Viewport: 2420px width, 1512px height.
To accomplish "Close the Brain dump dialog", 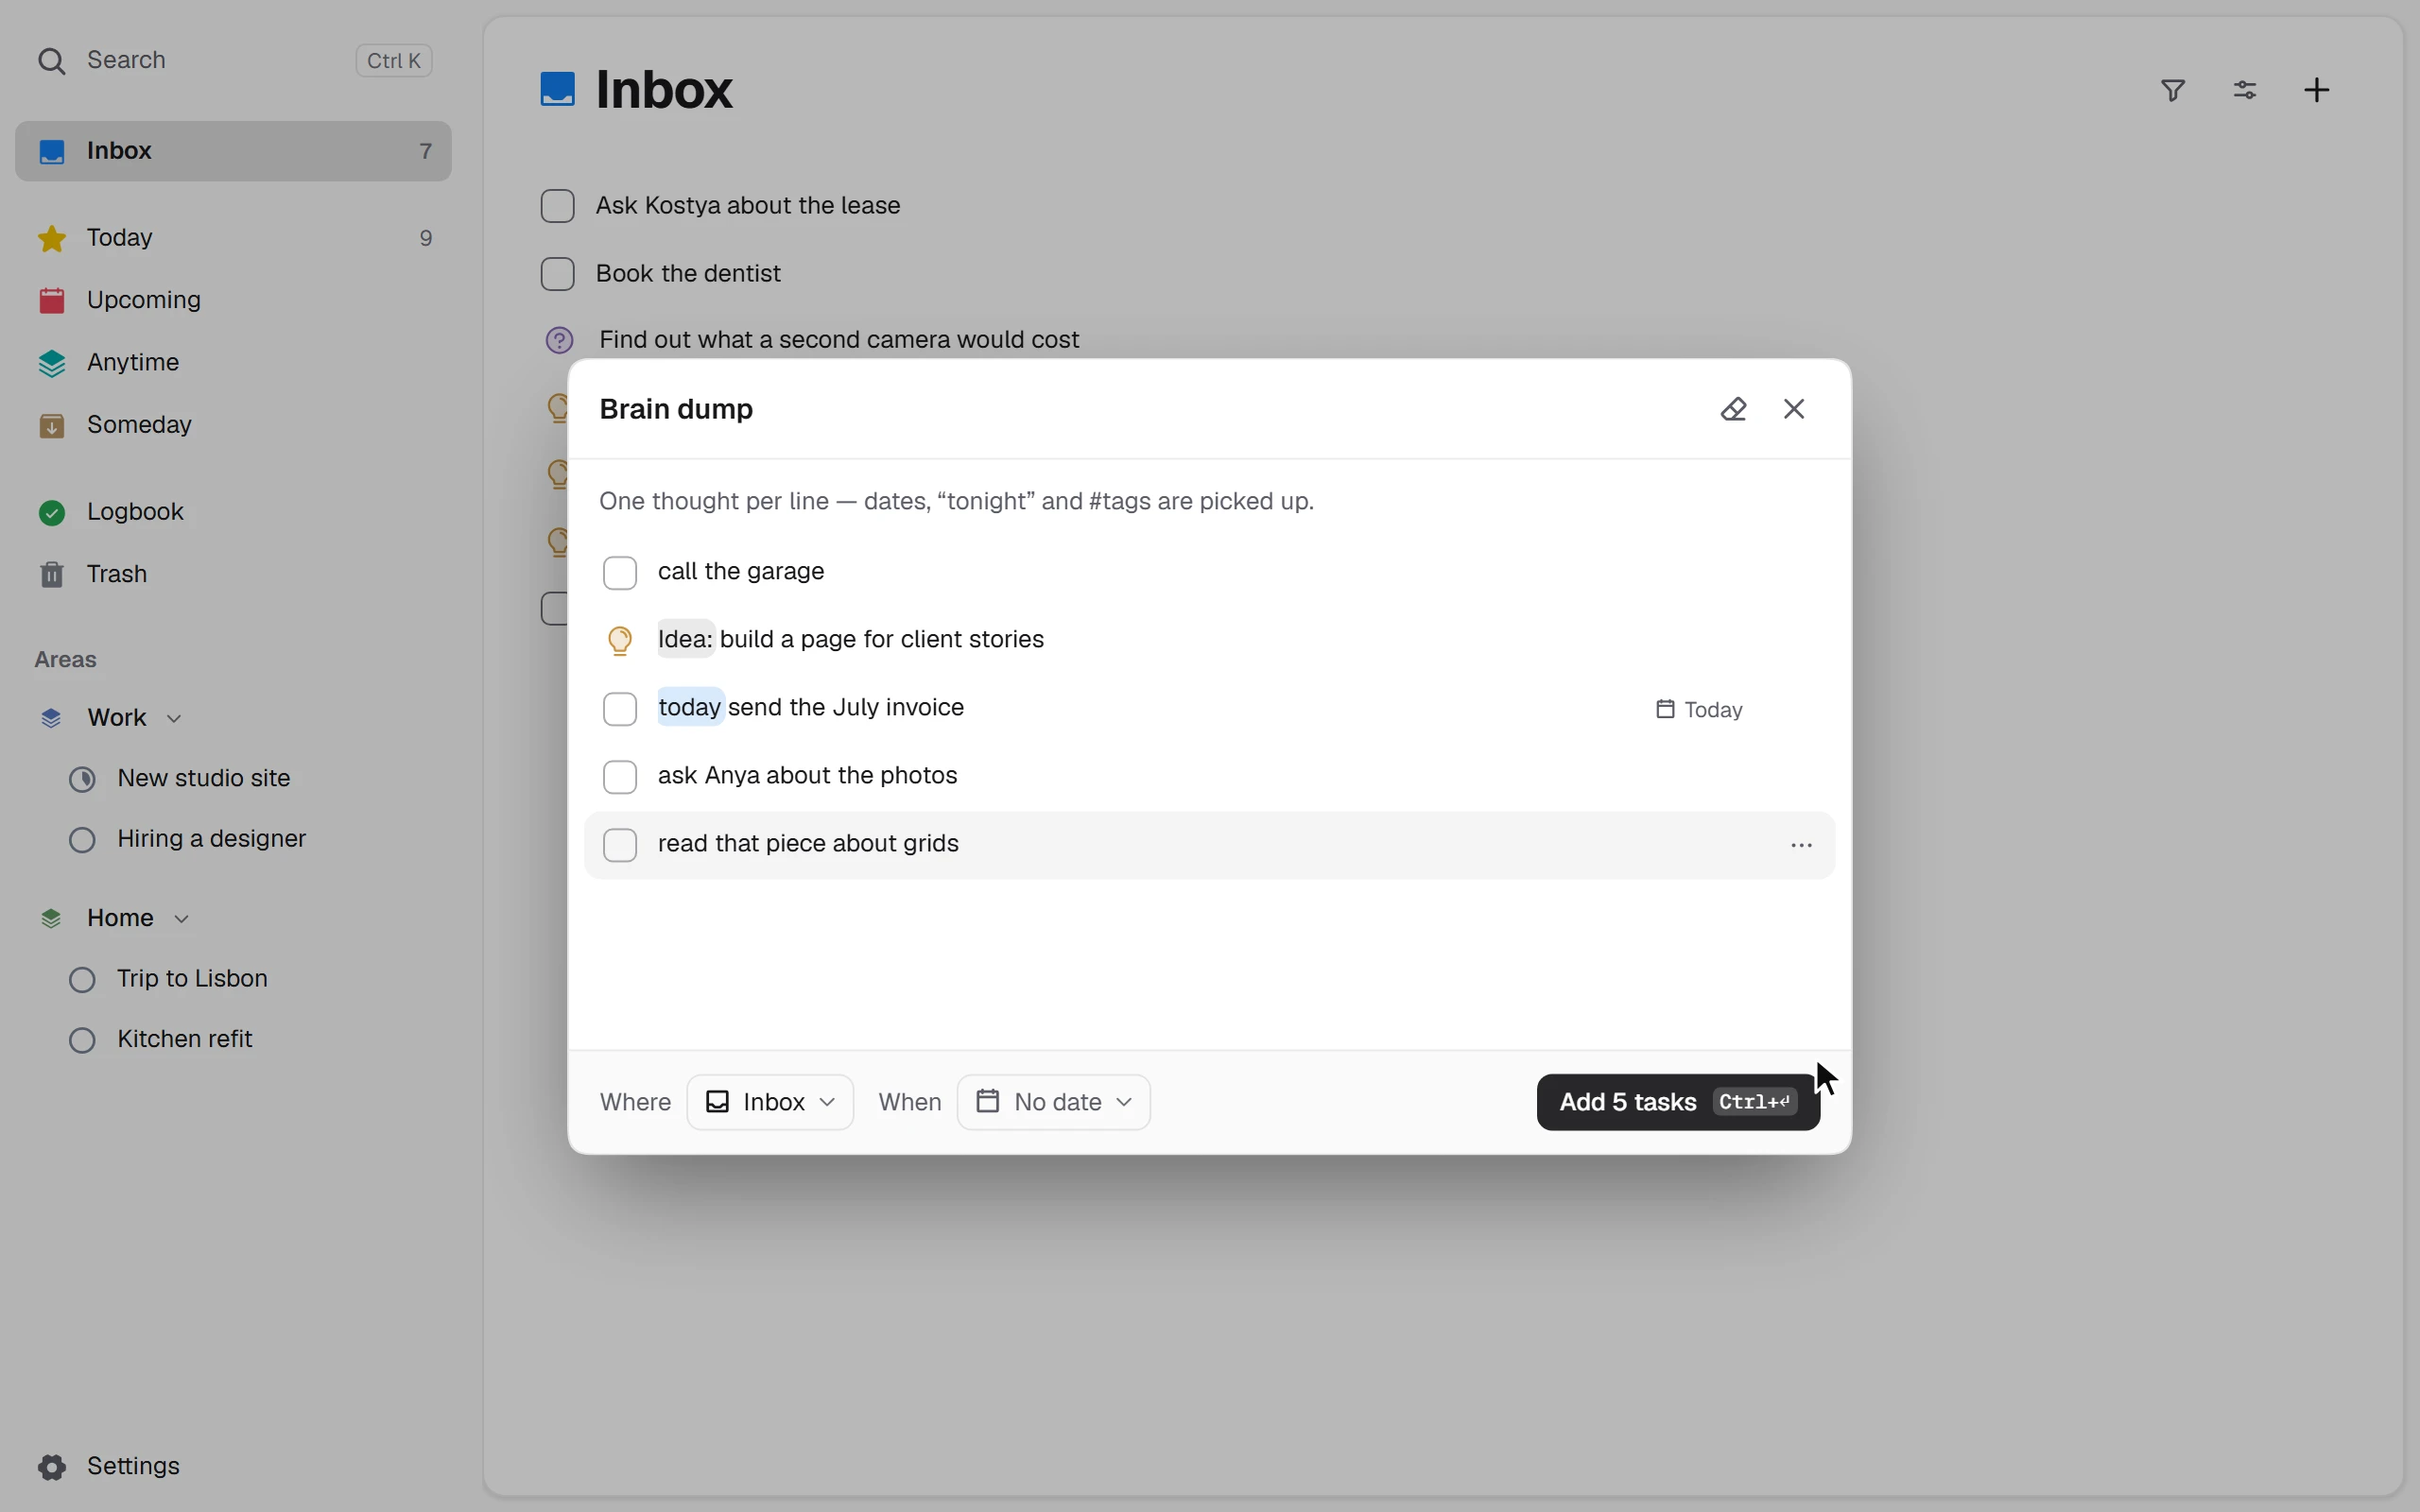I will (1795, 409).
